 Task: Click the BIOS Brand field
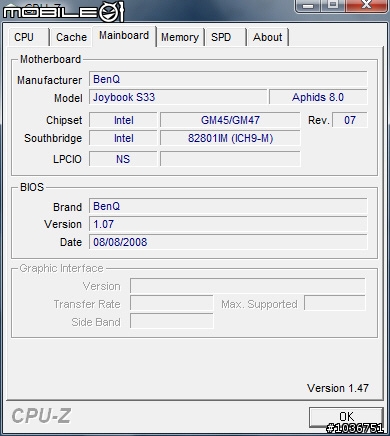[x=228, y=206]
